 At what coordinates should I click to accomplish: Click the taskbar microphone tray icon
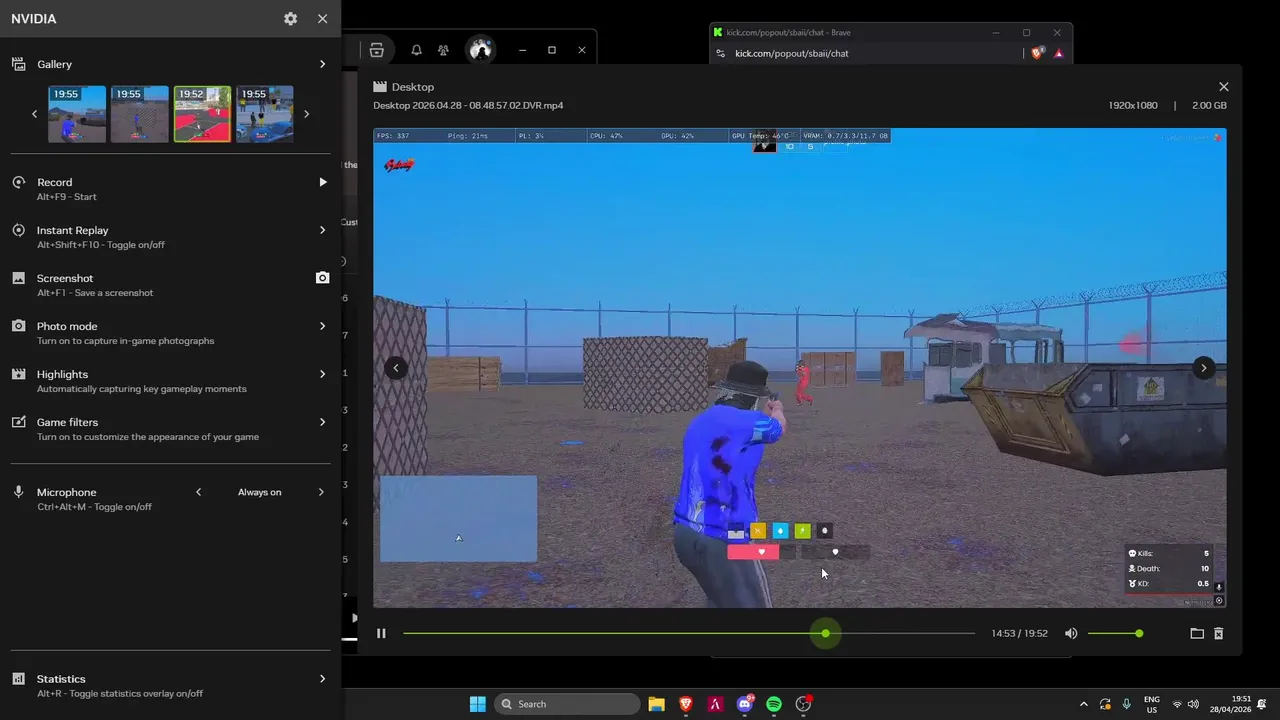pos(1127,704)
